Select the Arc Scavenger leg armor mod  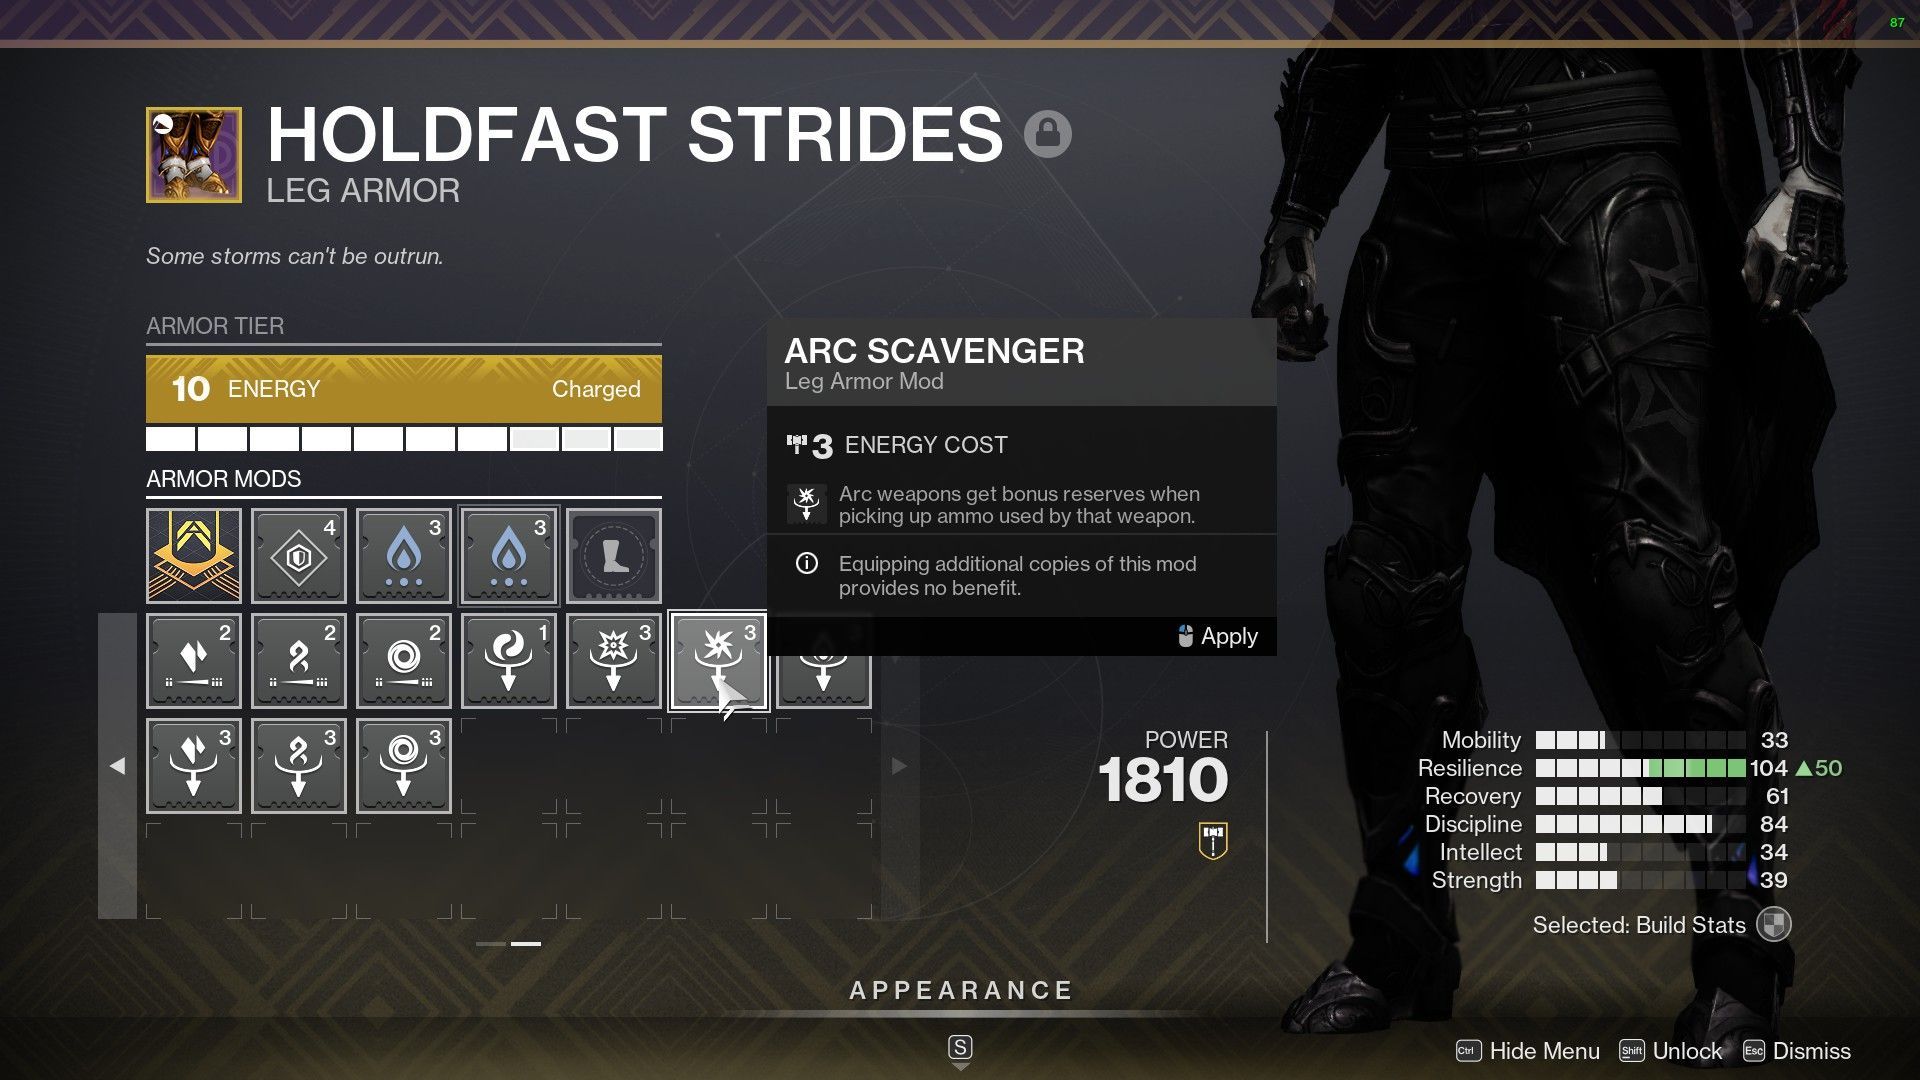pos(716,659)
